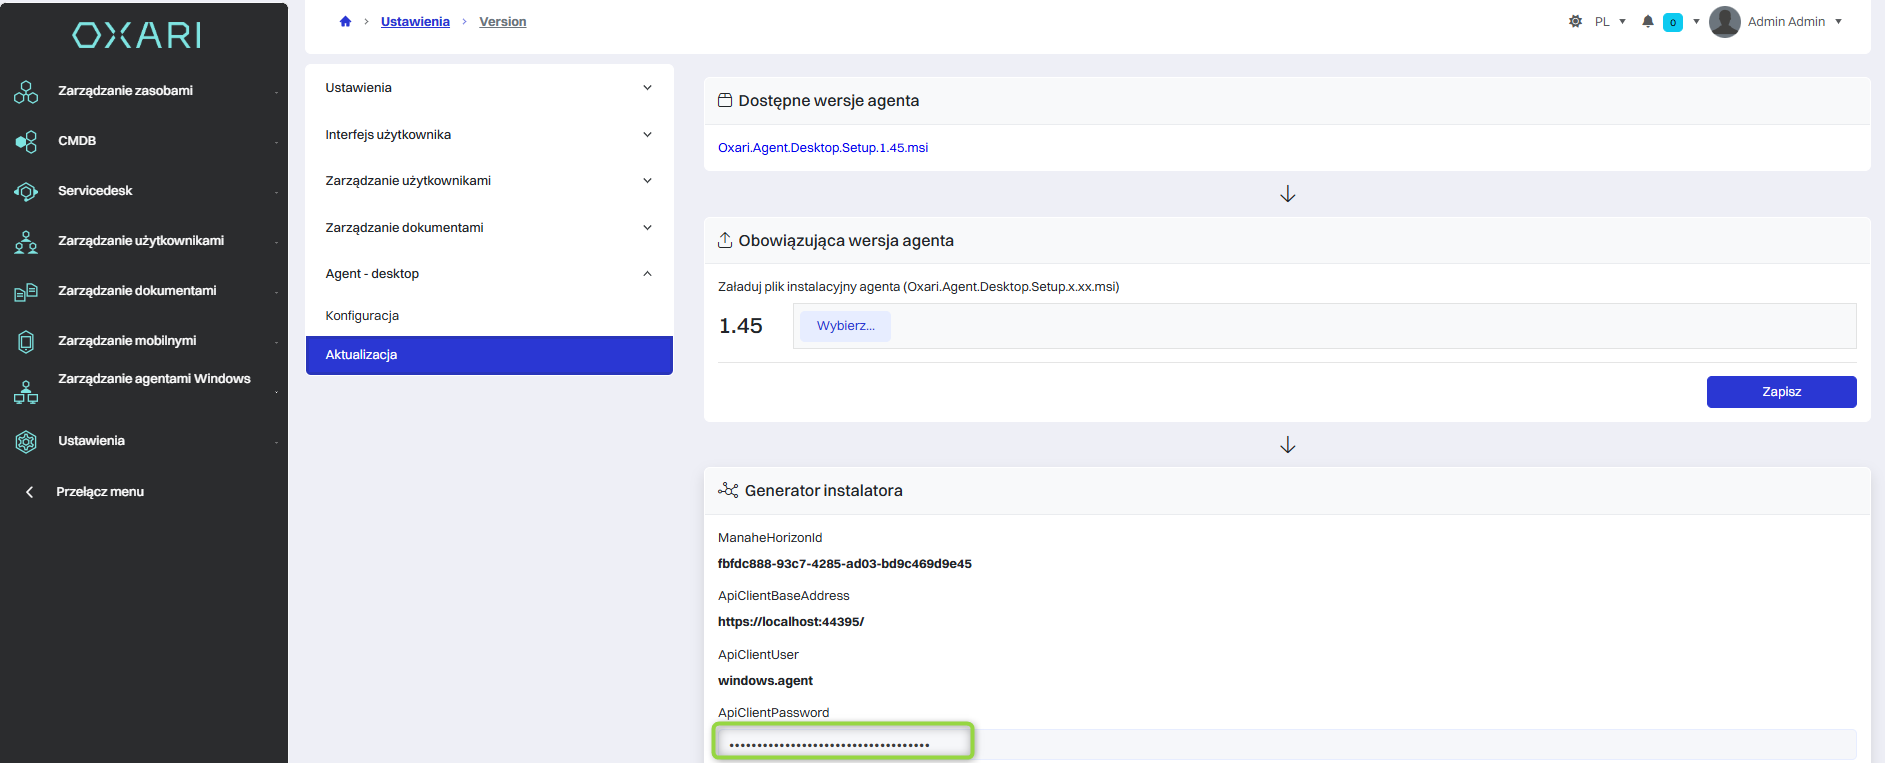
Task: Click the ApiClientPassword field
Action: [1287, 744]
